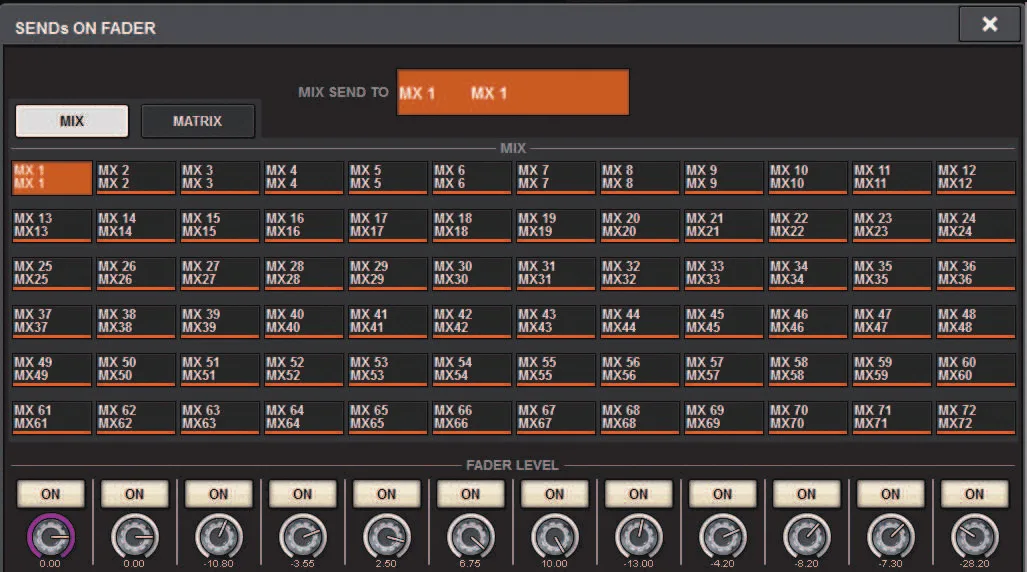The width and height of the screenshot is (1027, 572).
Task: Toggle the ON button above the -4.20 knob
Action: pyautogui.click(x=722, y=494)
